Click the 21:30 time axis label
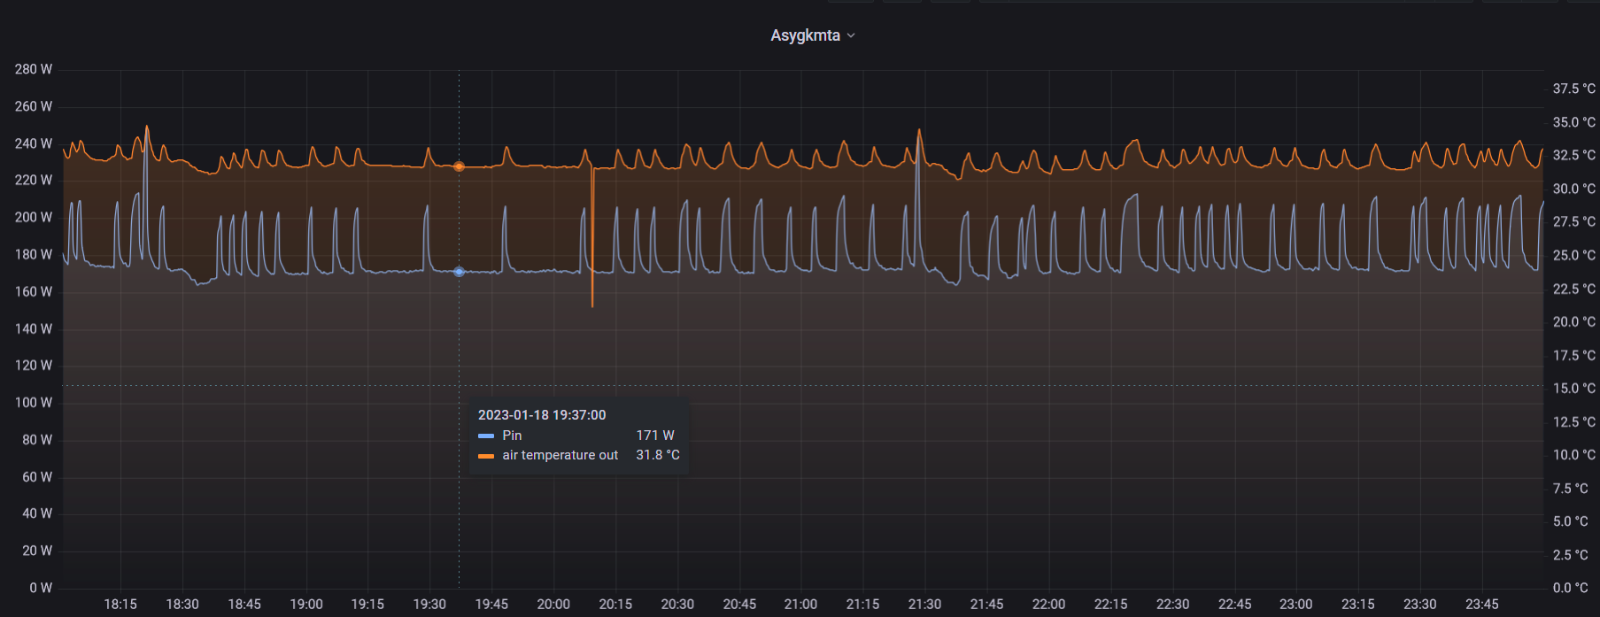The width and height of the screenshot is (1600, 617). coord(924,604)
